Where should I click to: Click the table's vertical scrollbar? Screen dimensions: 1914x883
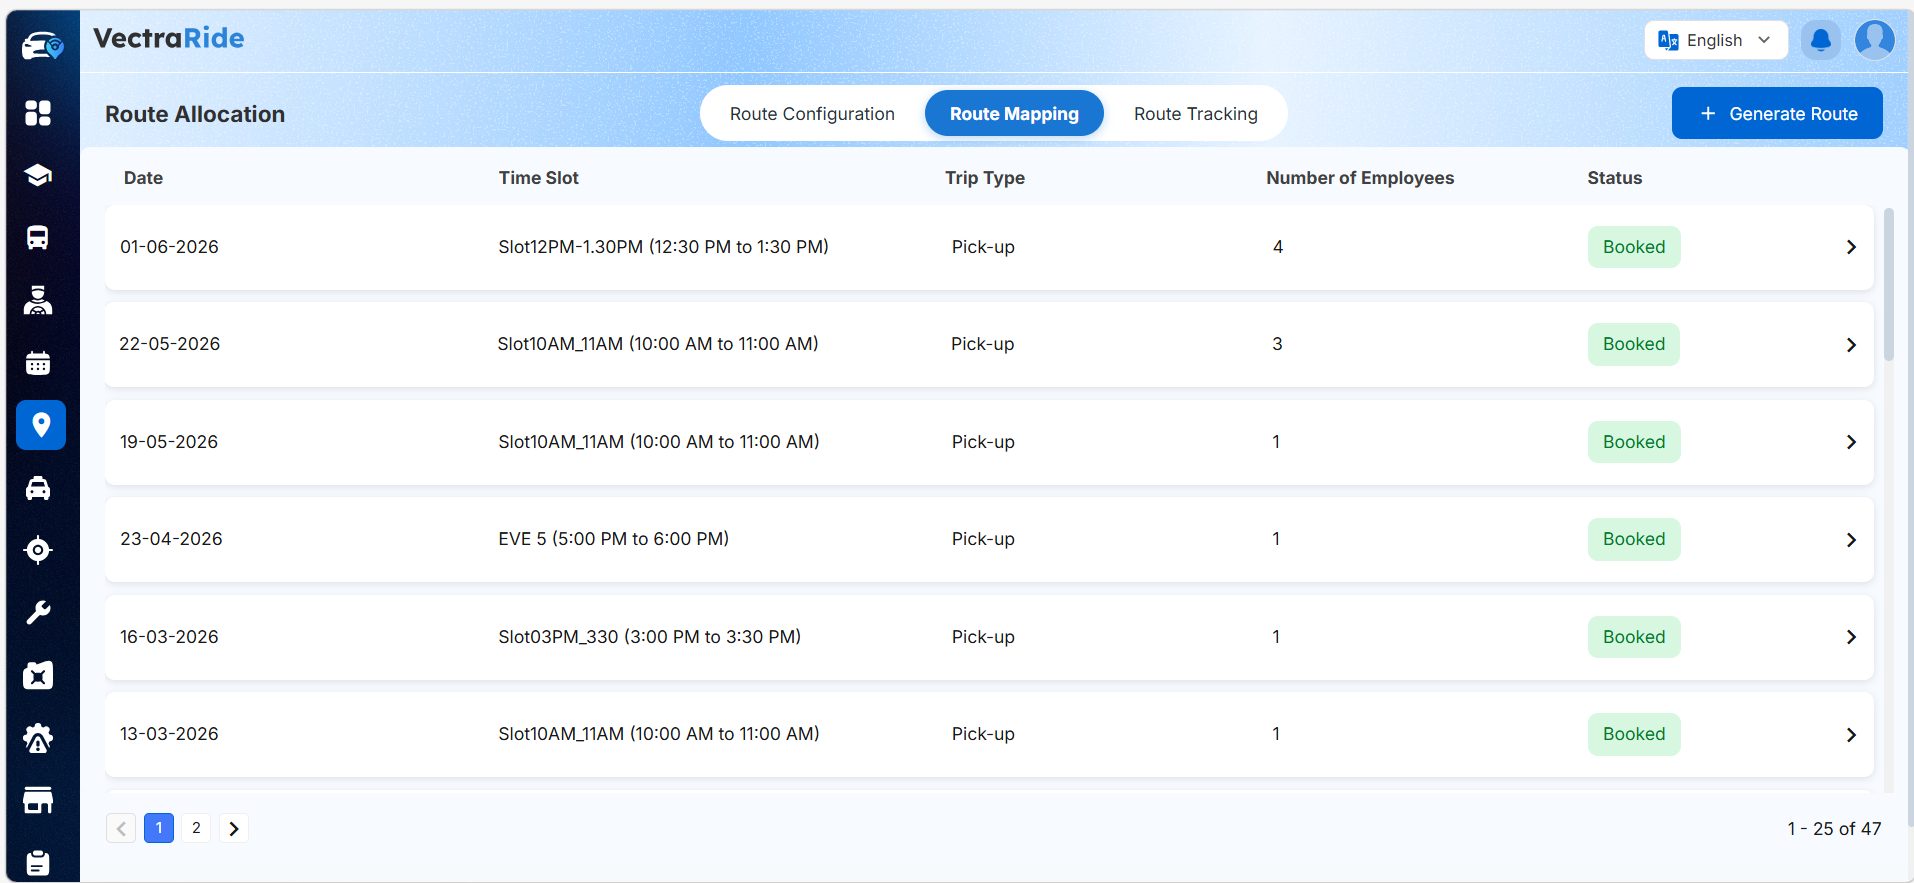pos(1888,285)
